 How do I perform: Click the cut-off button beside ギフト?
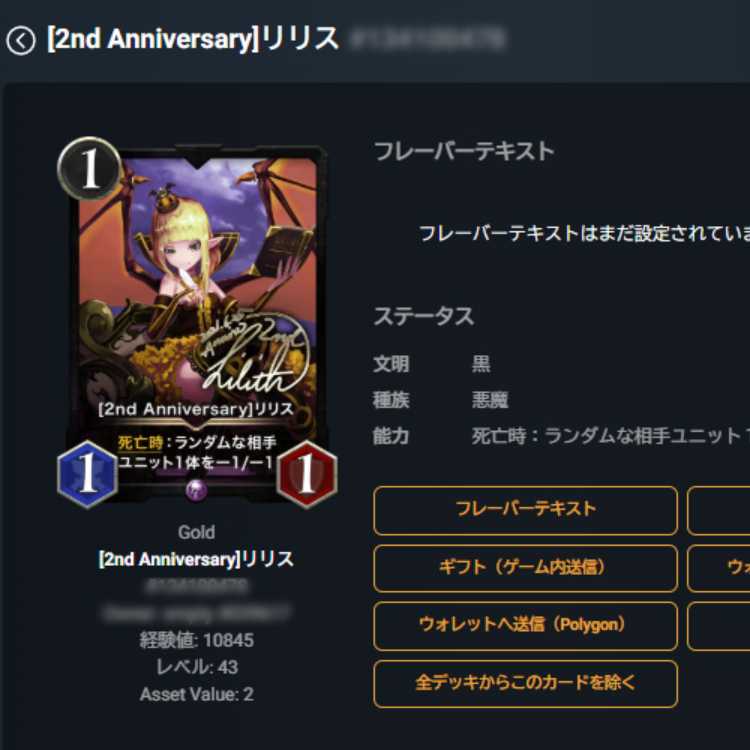pyautogui.click(x=718, y=568)
